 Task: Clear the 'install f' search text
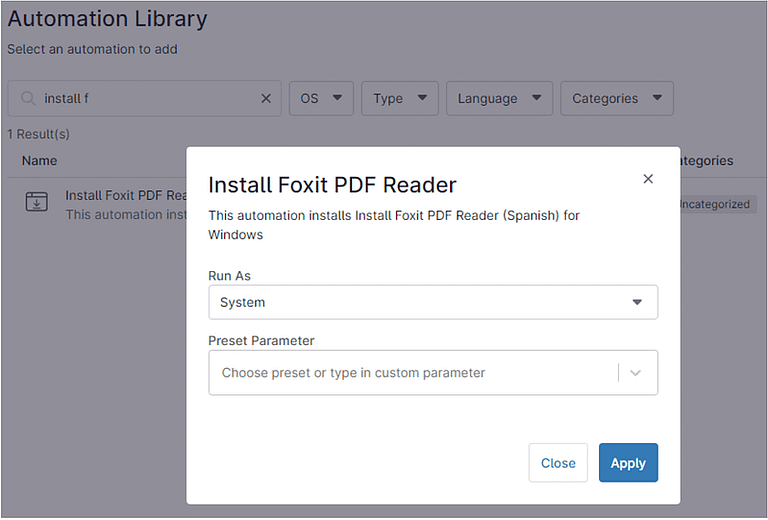click(266, 99)
